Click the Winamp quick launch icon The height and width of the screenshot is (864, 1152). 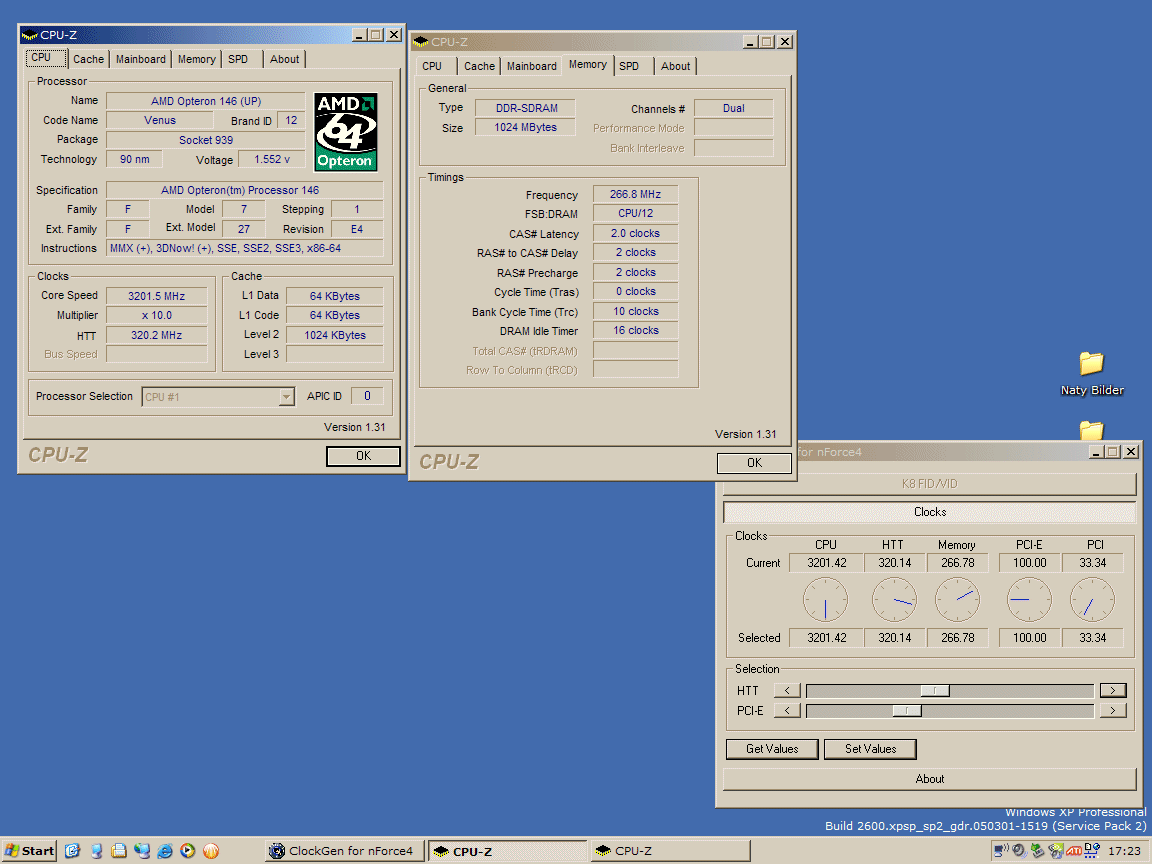(x=211, y=851)
